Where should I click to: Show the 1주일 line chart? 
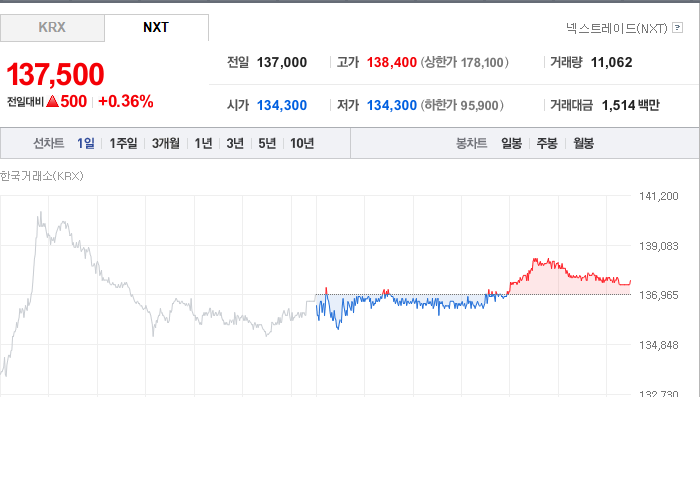point(123,143)
